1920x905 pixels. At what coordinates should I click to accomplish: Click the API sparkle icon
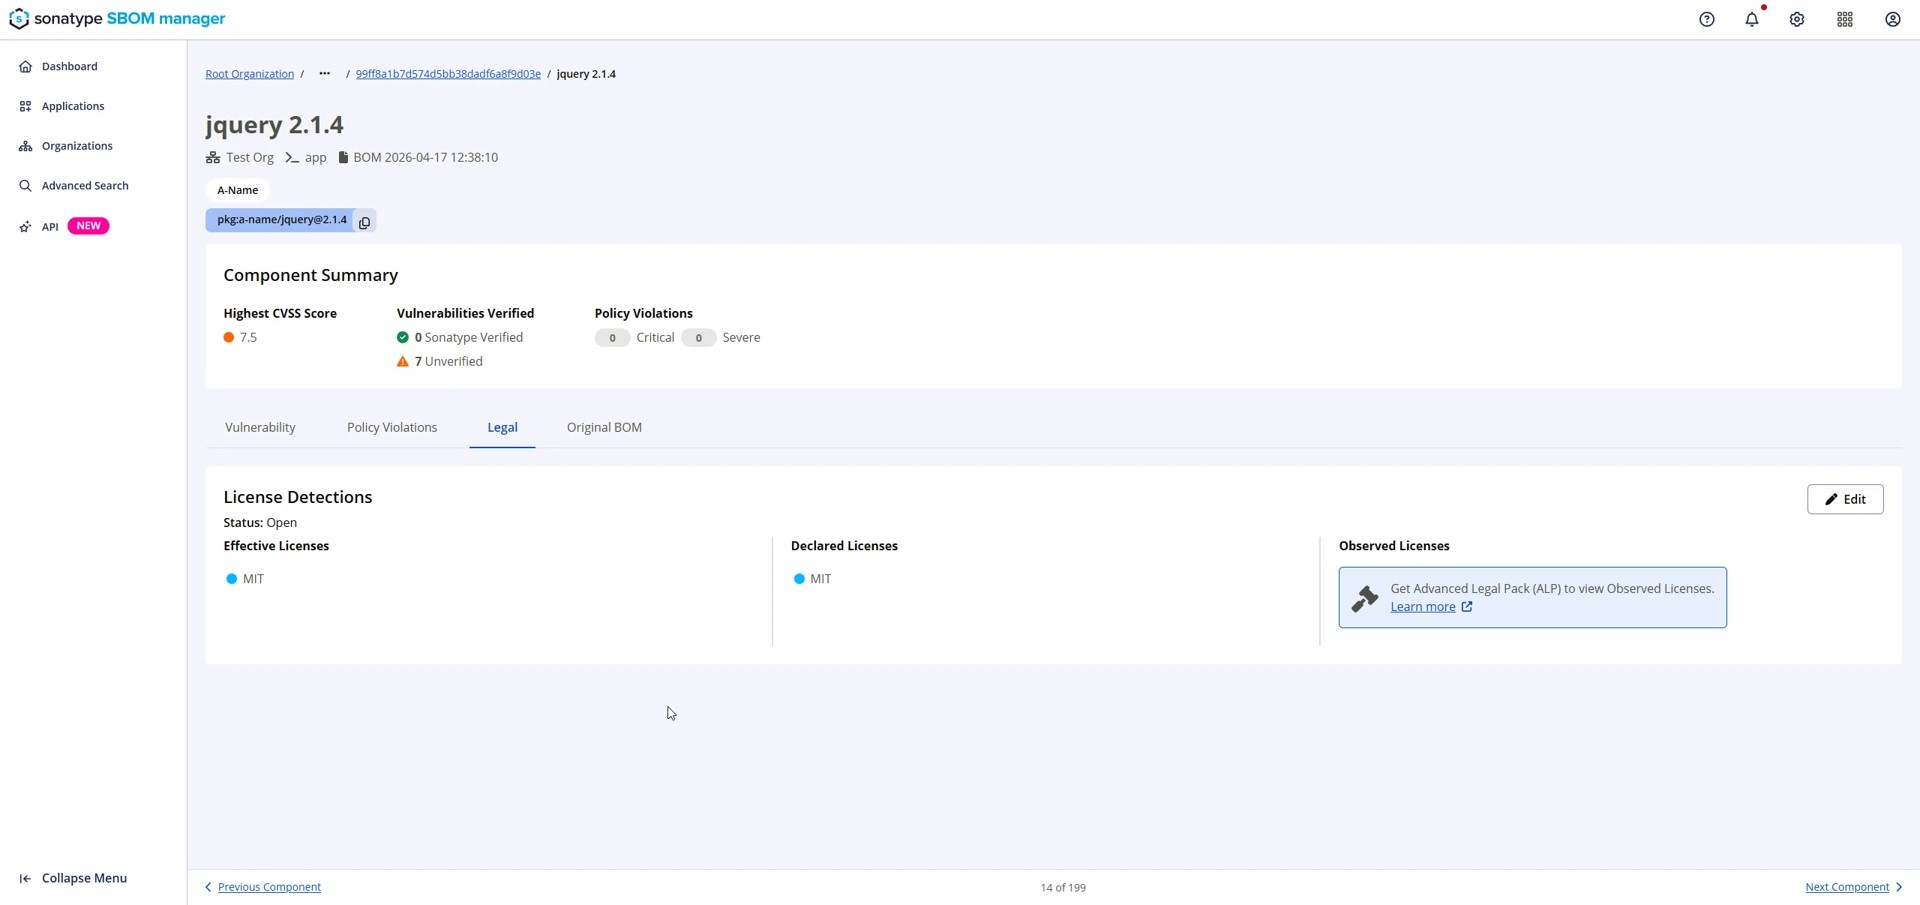(26, 227)
